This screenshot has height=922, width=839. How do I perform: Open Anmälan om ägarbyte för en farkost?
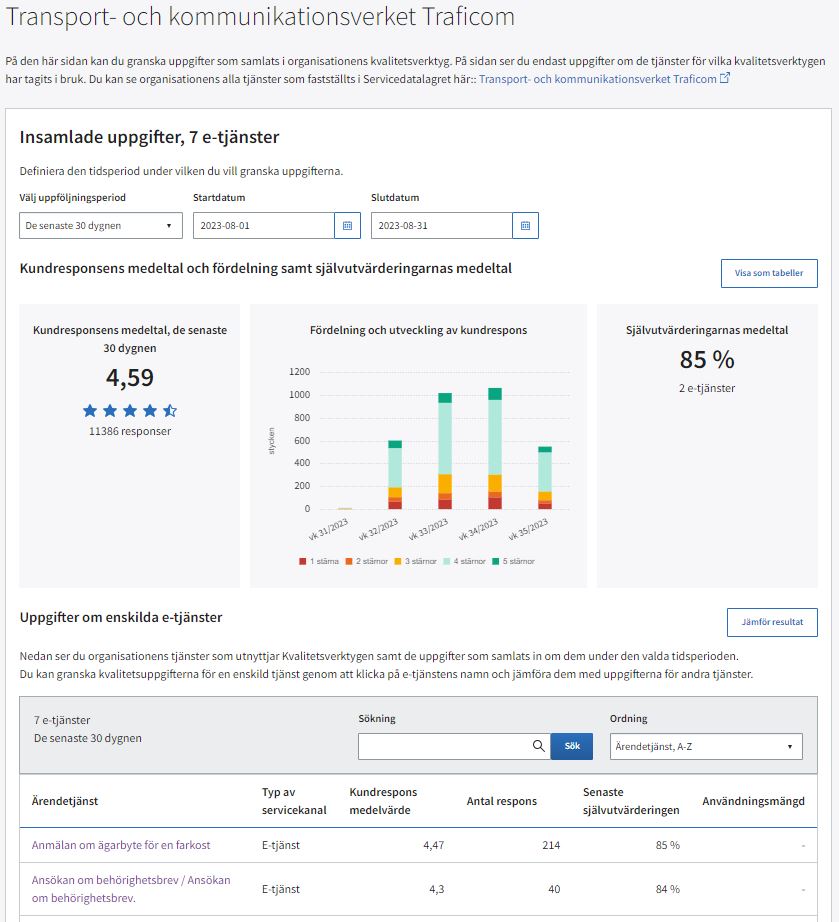point(121,845)
